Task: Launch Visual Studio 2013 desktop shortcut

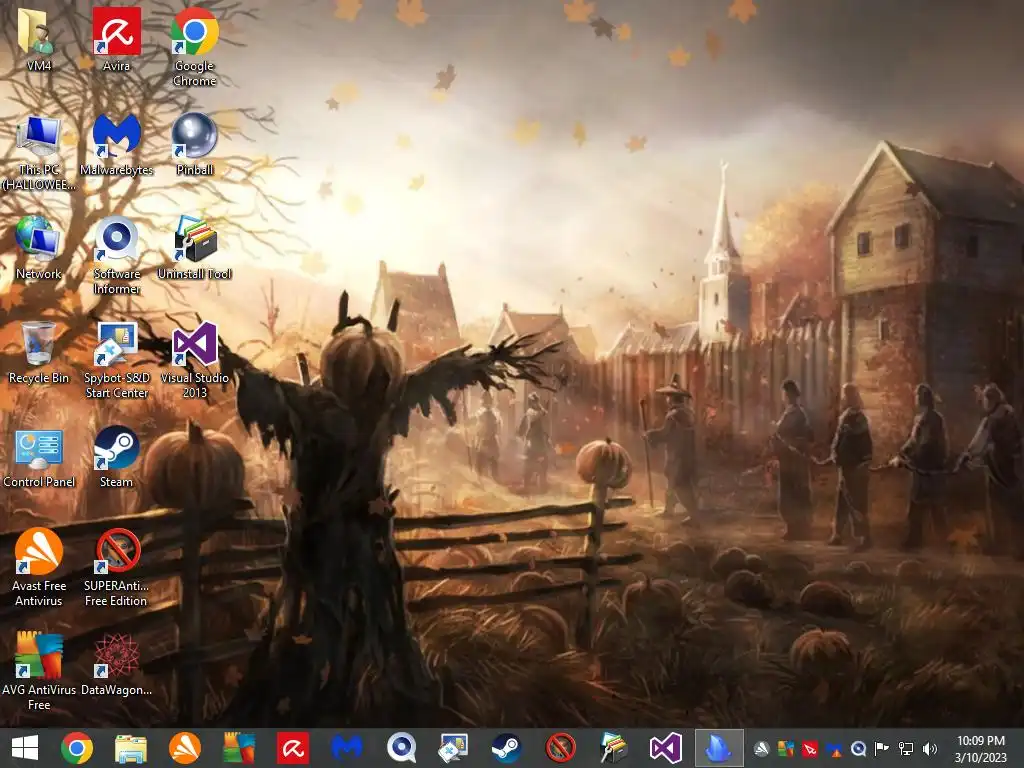Action: 195,360
